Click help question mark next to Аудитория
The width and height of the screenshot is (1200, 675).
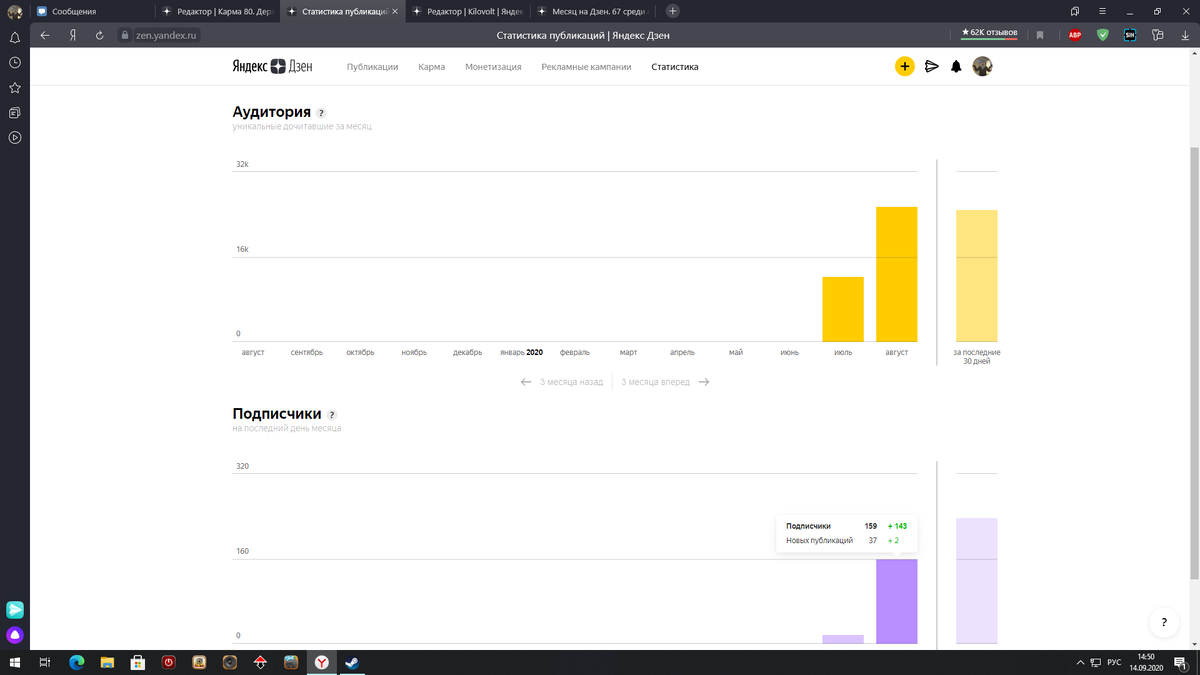321,113
